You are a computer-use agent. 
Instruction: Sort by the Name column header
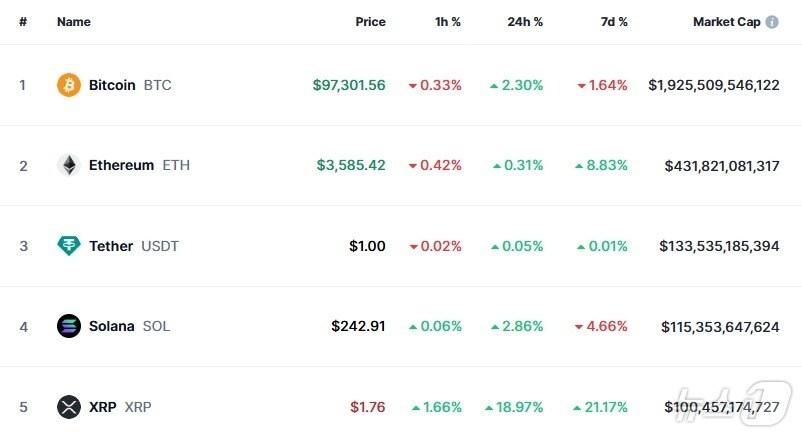[x=74, y=21]
